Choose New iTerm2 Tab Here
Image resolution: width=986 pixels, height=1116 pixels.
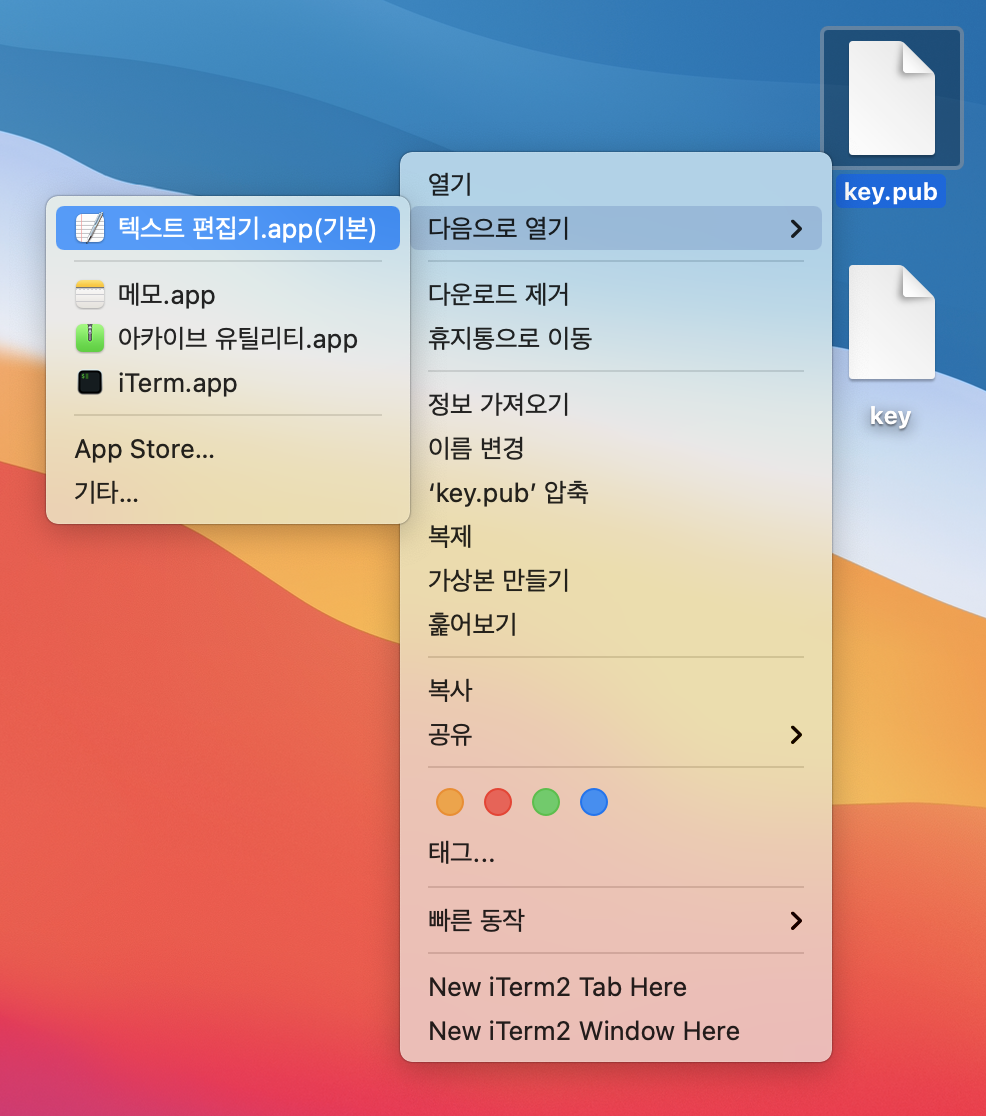tap(616, 987)
